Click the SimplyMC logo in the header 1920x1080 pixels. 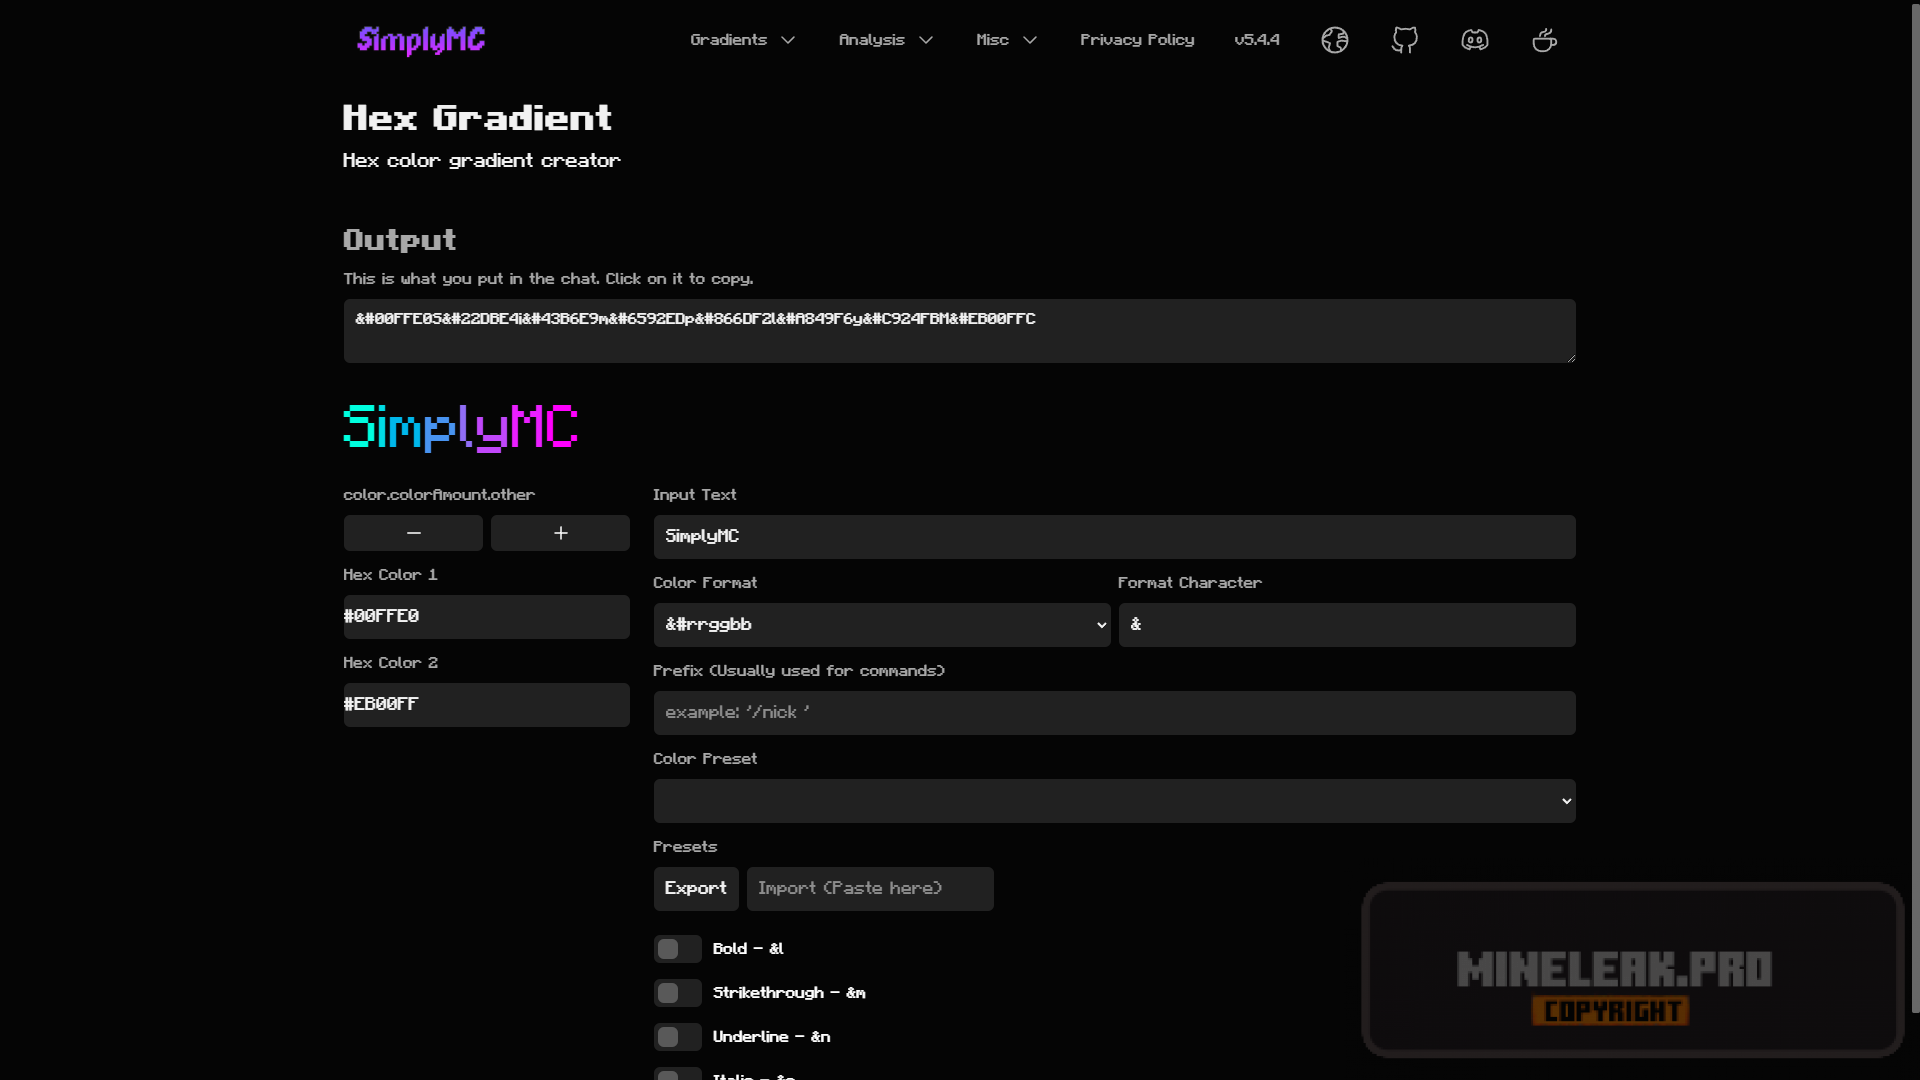coord(421,40)
